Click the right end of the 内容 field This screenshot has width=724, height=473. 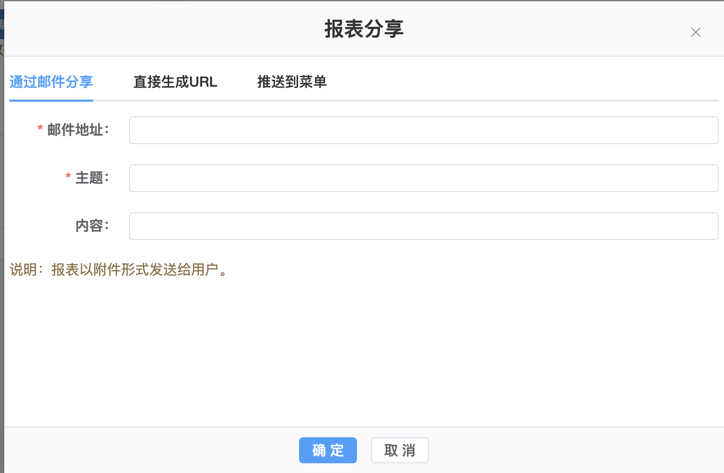coord(705,226)
